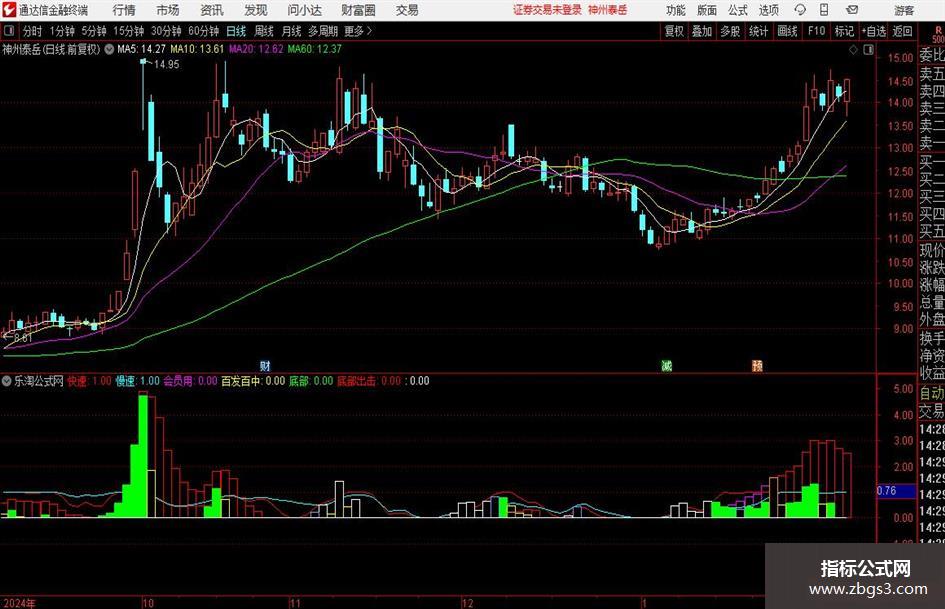This screenshot has height=609, width=945.
Task: Click the 统计 statistics button
Action: pos(758,31)
